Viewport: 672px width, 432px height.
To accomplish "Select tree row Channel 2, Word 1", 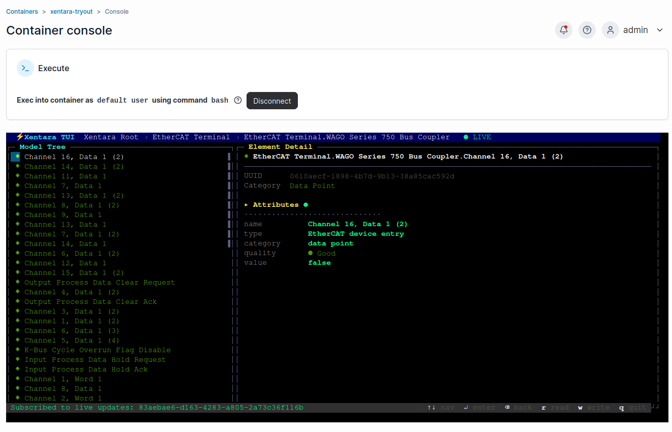I will tap(63, 398).
